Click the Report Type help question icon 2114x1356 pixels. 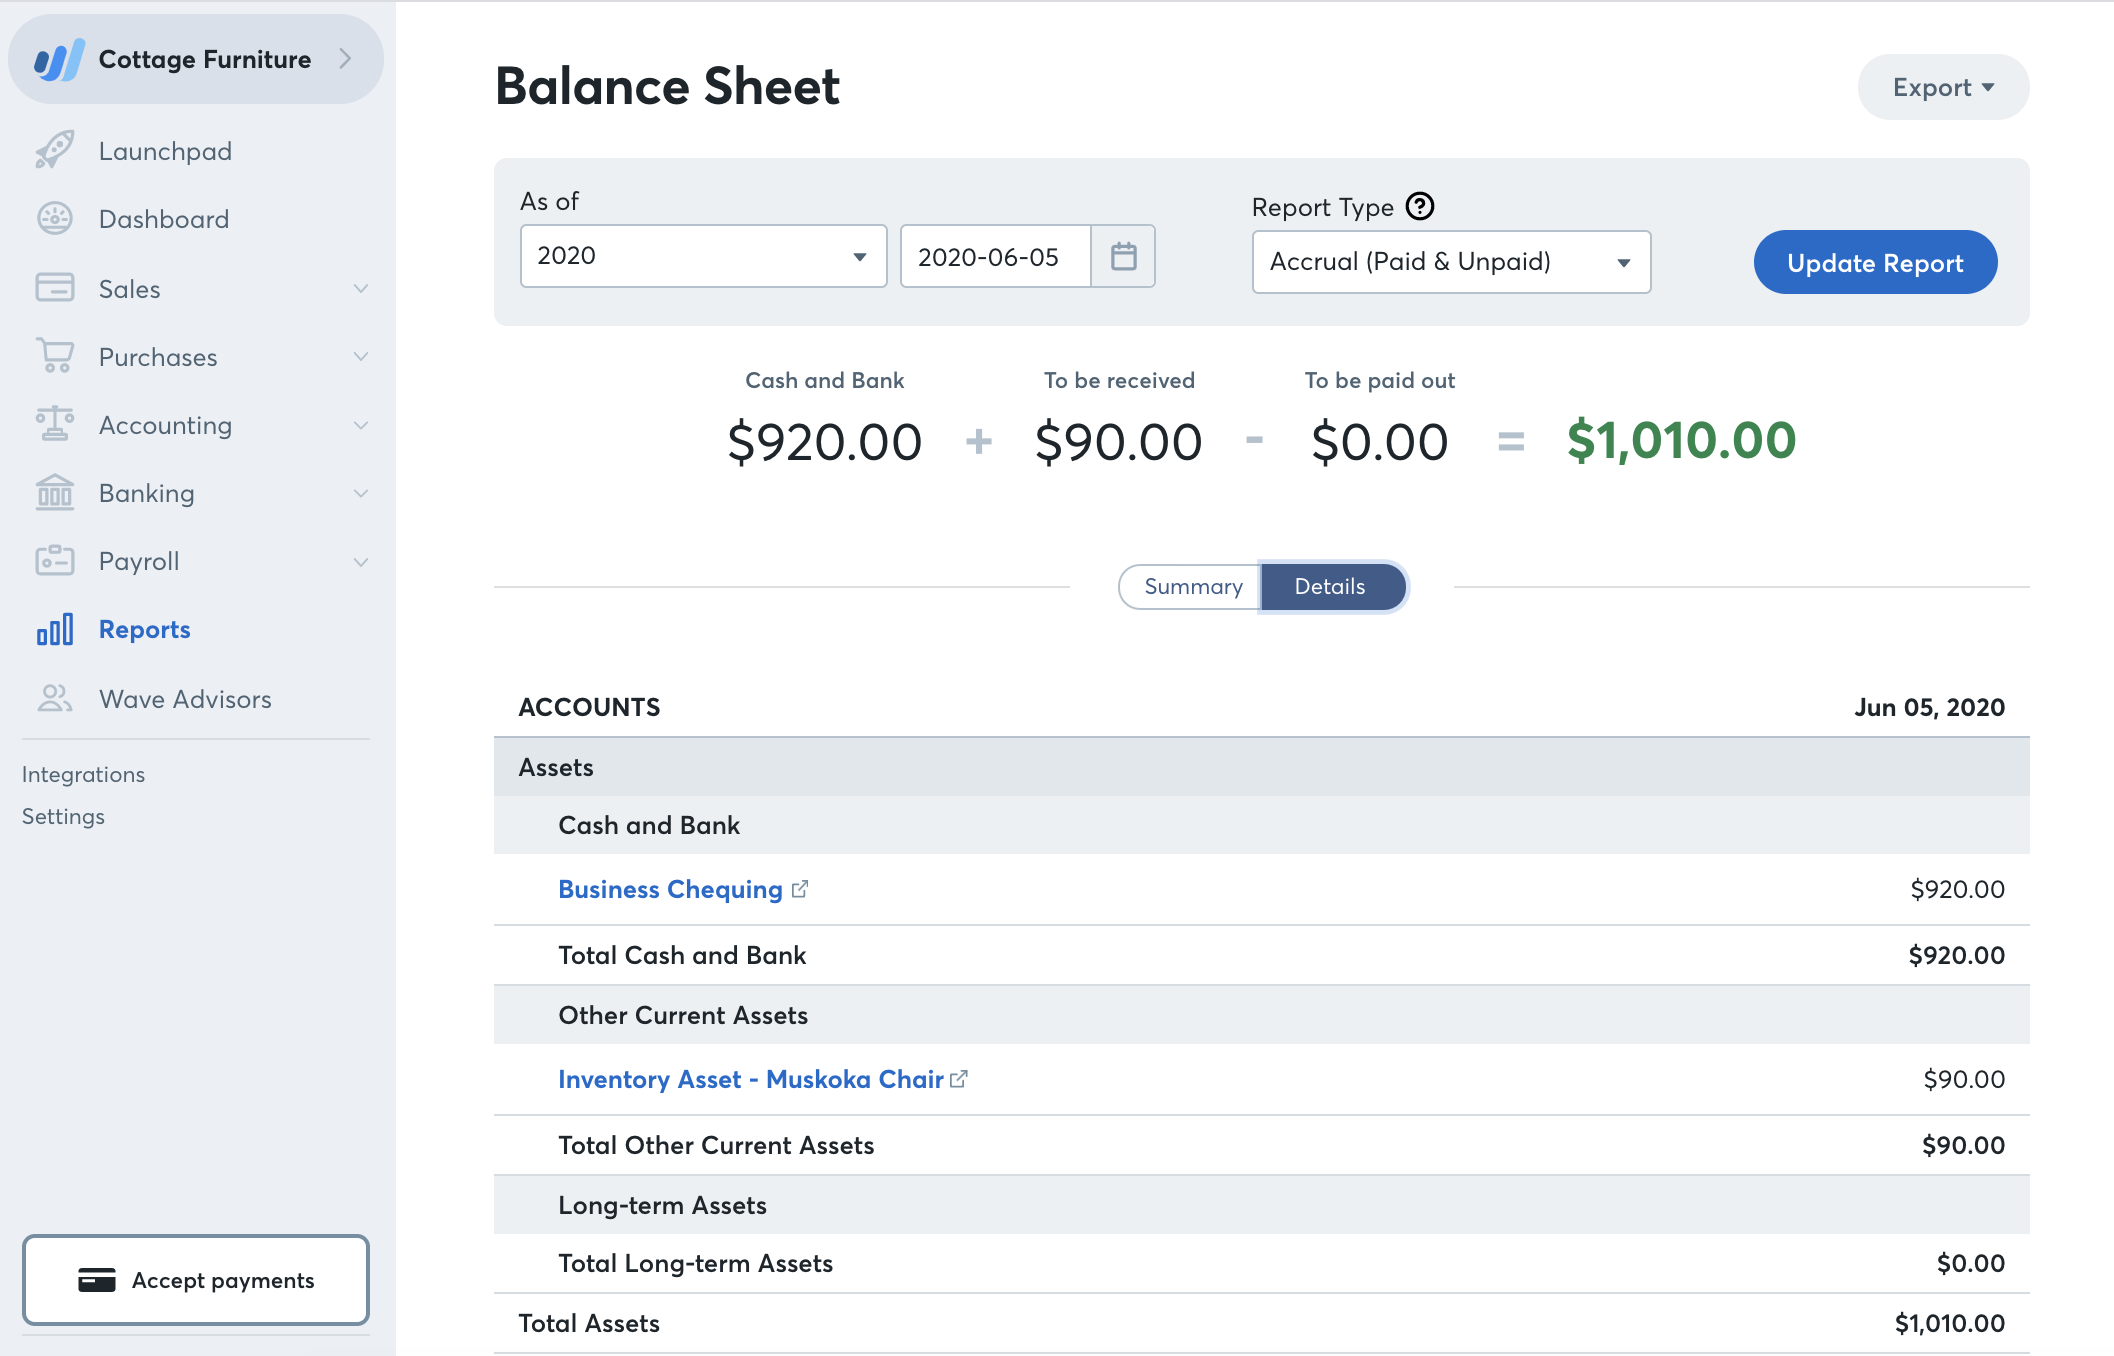tap(1420, 206)
